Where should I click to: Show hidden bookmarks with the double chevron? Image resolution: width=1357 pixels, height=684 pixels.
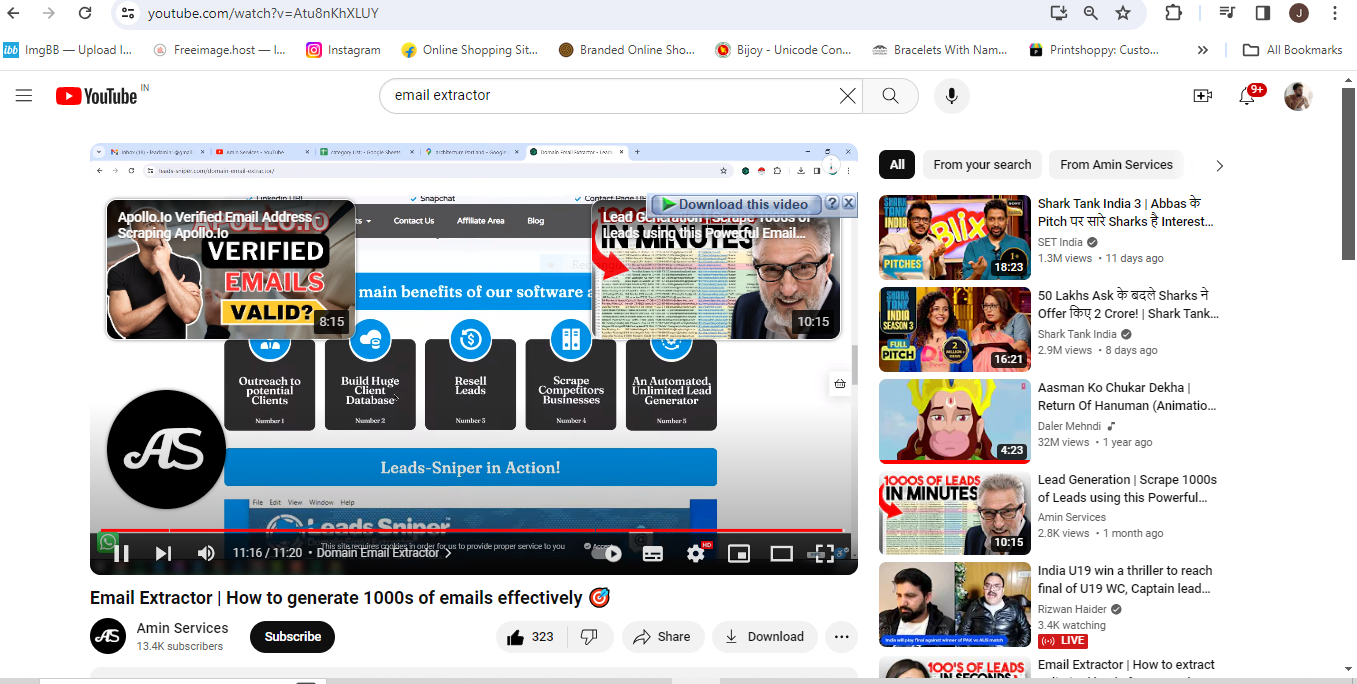pos(1202,50)
